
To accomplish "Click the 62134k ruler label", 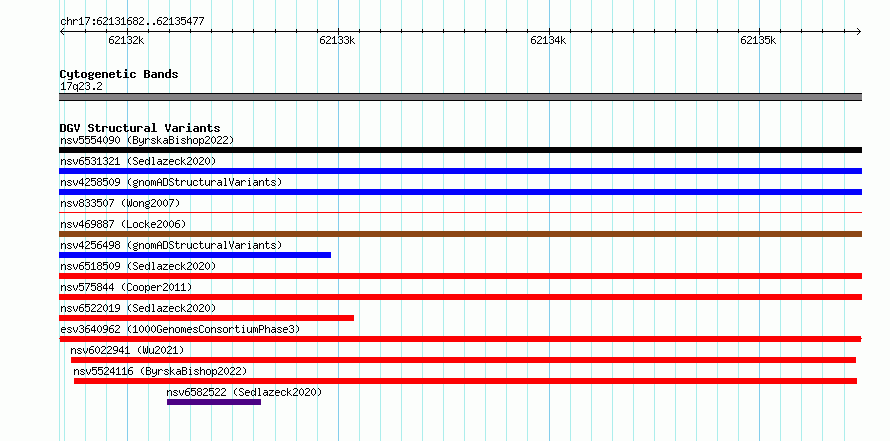I will (548, 40).
